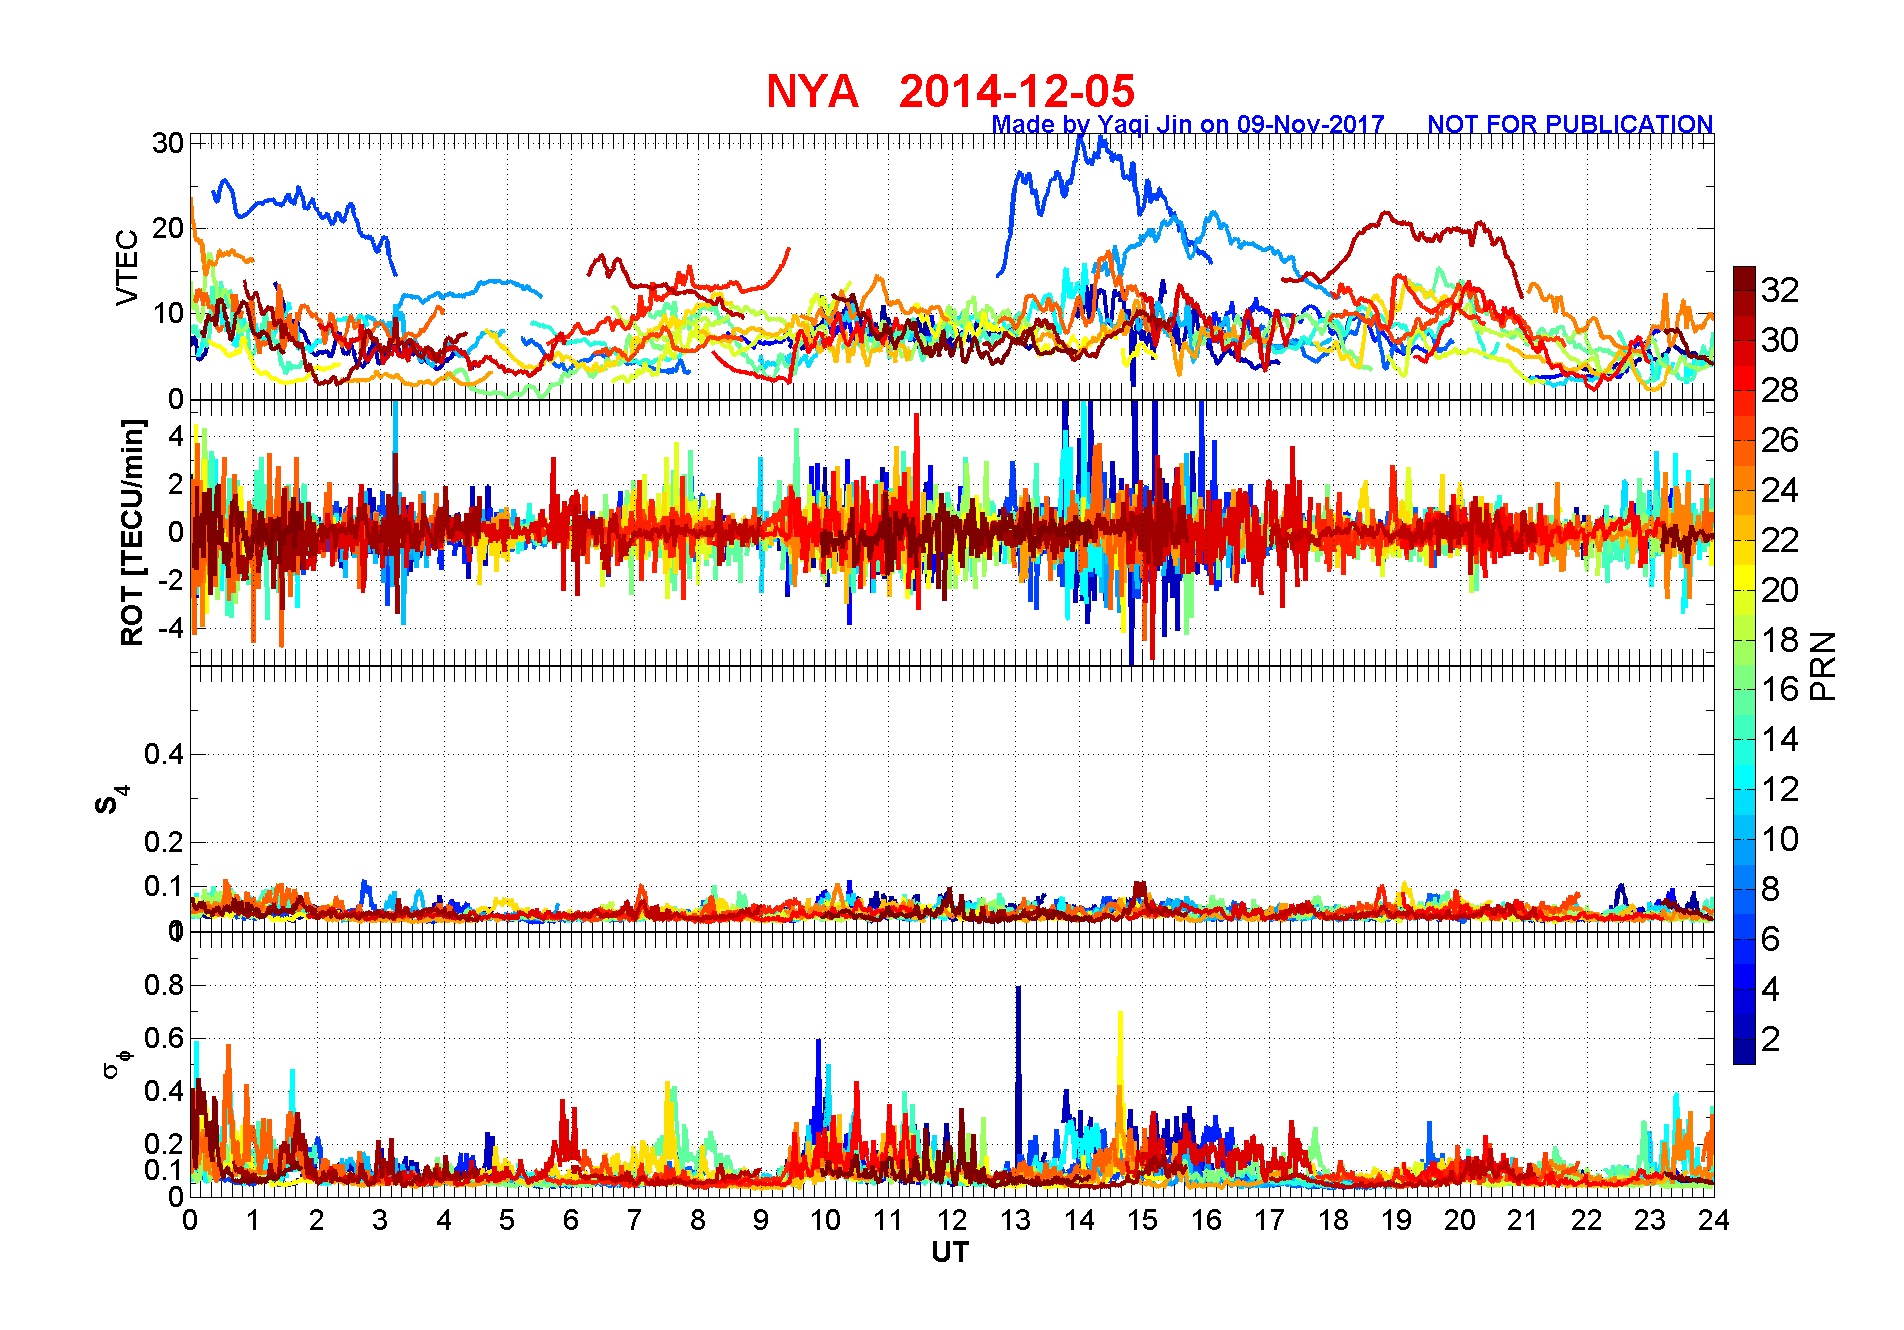Click the colorbar tick label 22

(x=1780, y=540)
